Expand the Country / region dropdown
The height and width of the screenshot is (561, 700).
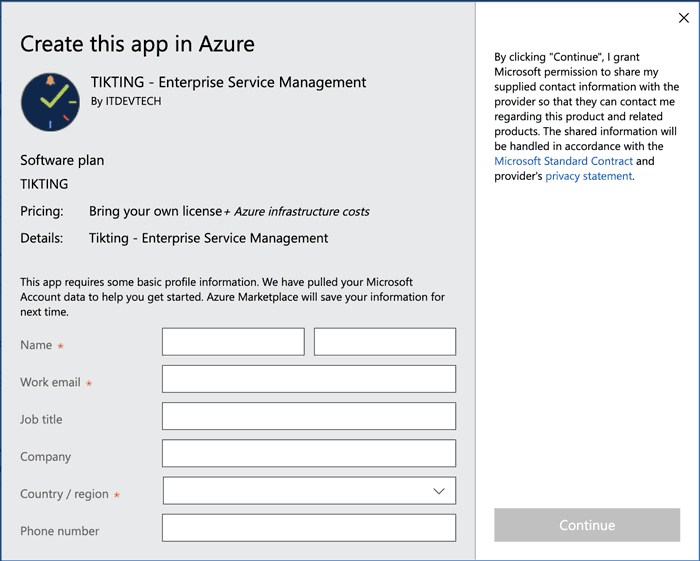coord(309,491)
